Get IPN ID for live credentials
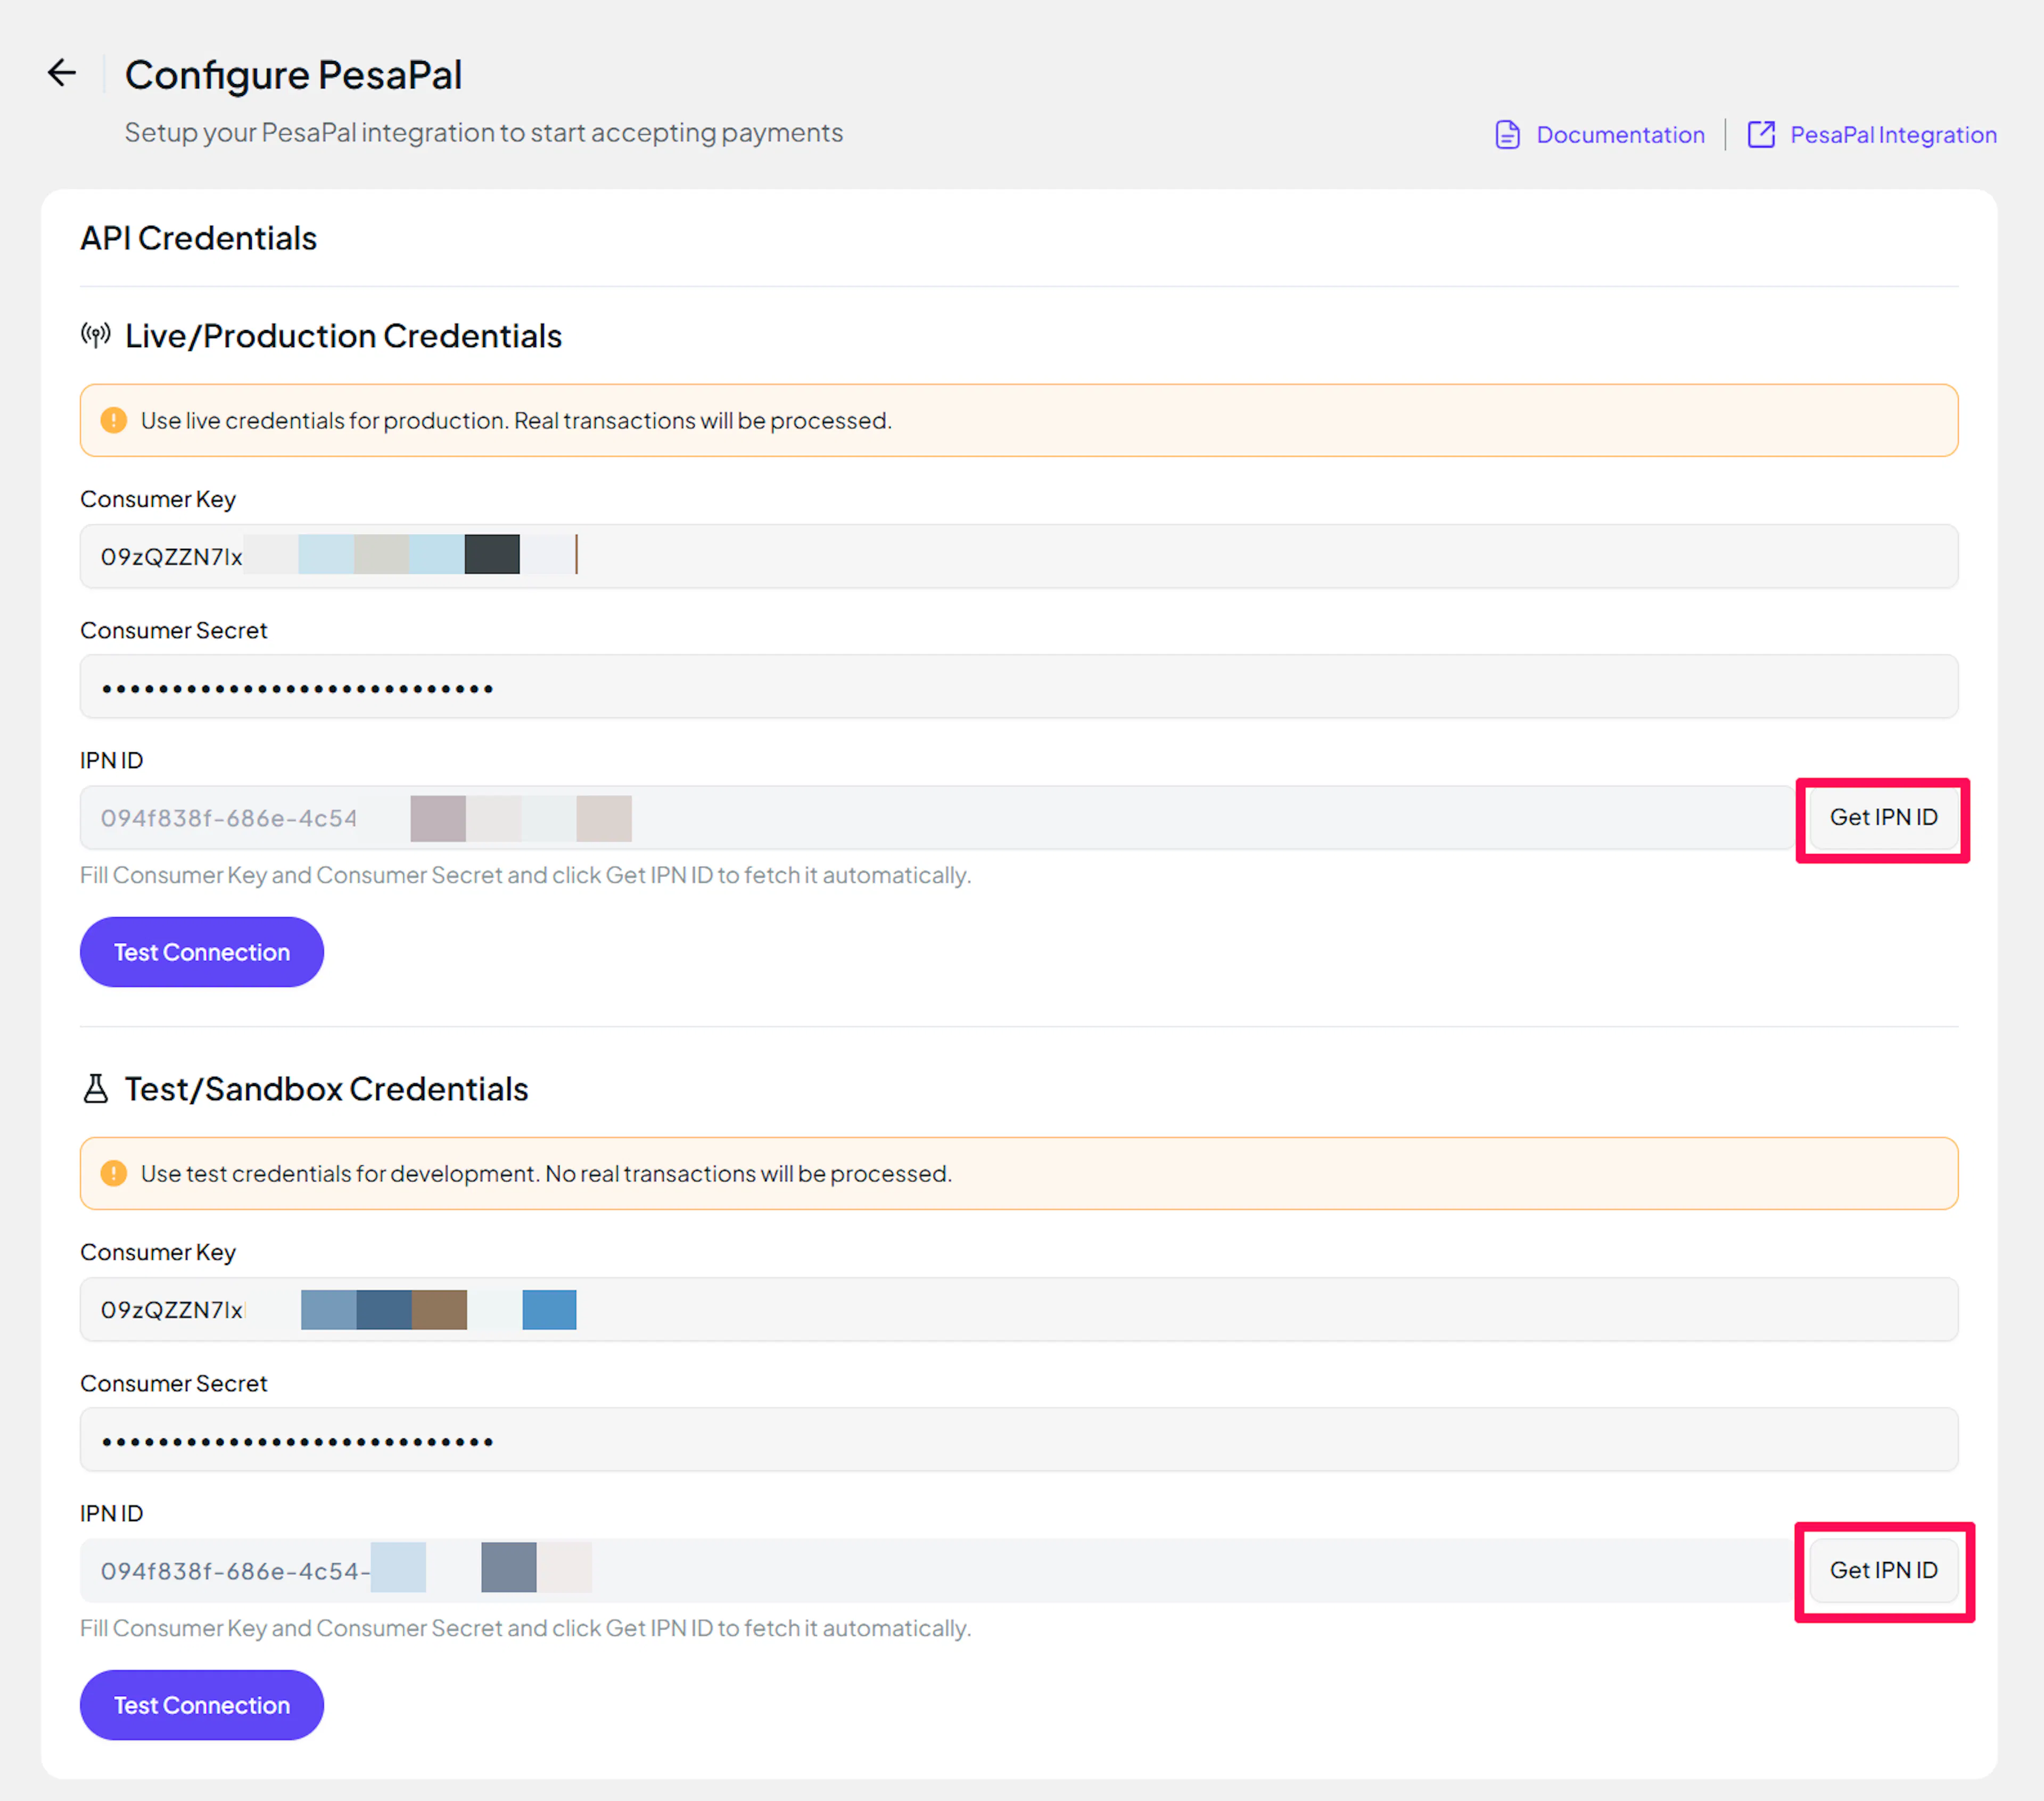 coord(1883,818)
